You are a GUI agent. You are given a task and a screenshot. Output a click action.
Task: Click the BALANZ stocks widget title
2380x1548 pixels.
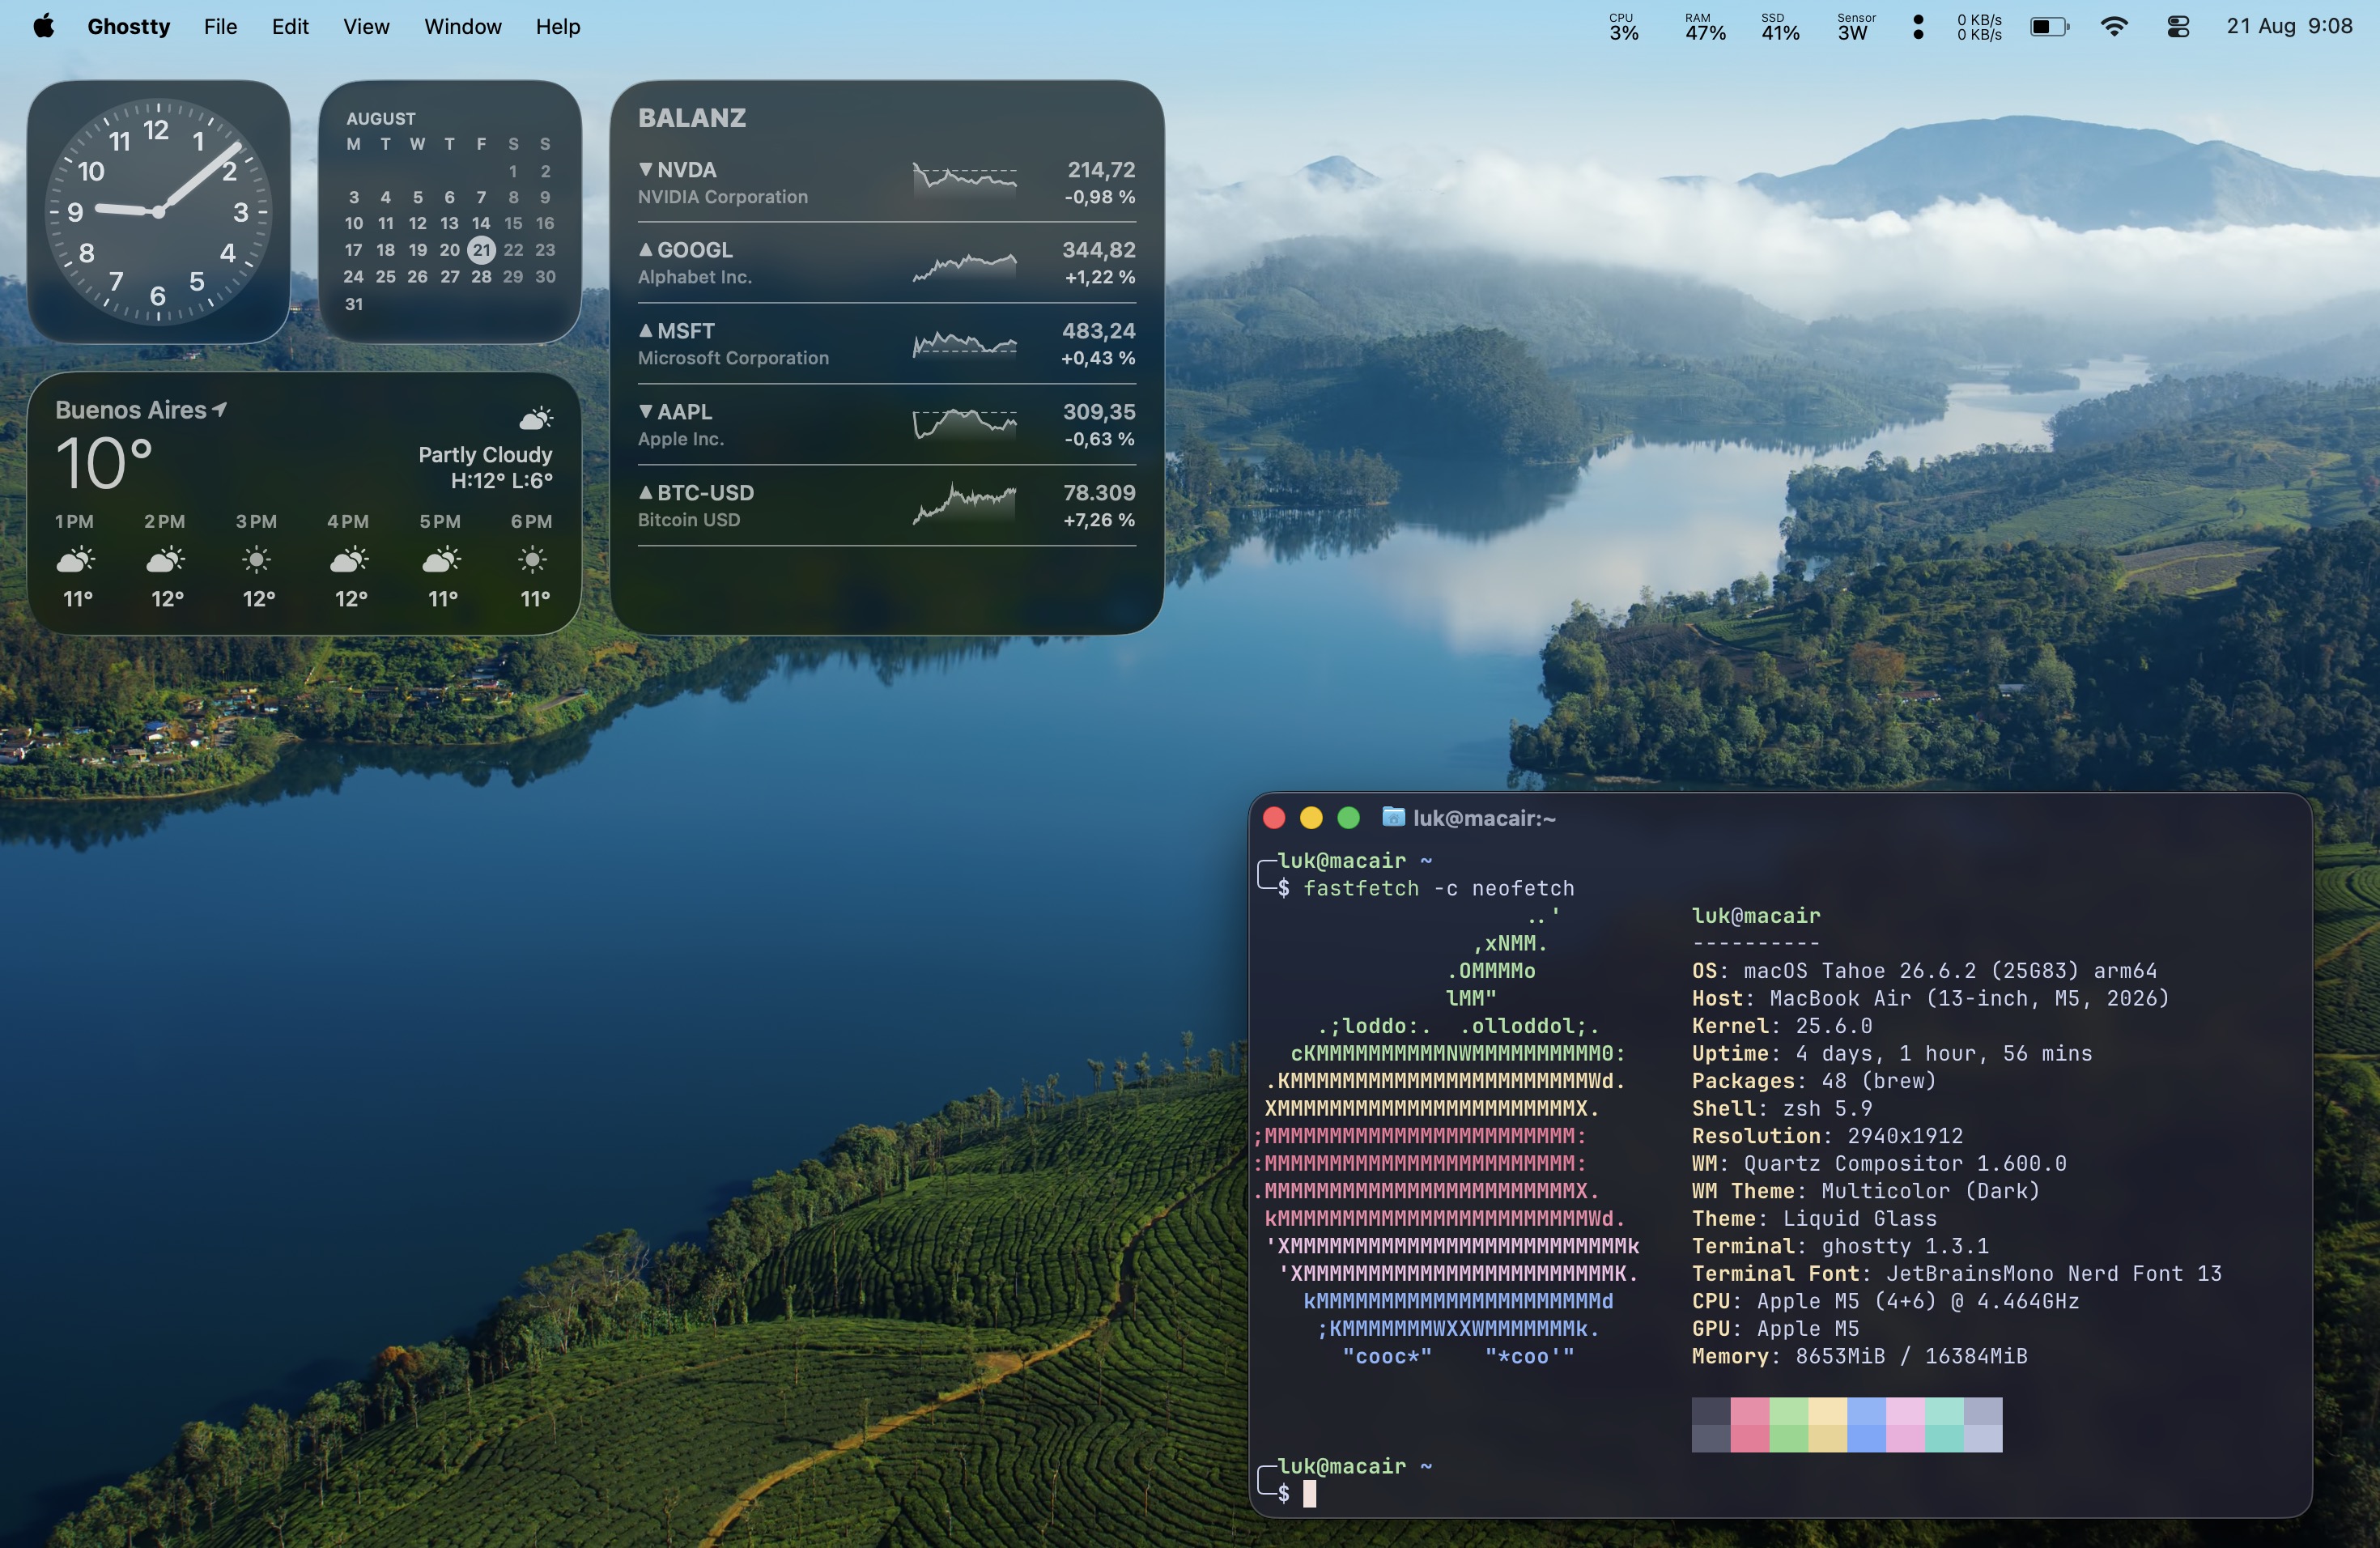pyautogui.click(x=692, y=118)
